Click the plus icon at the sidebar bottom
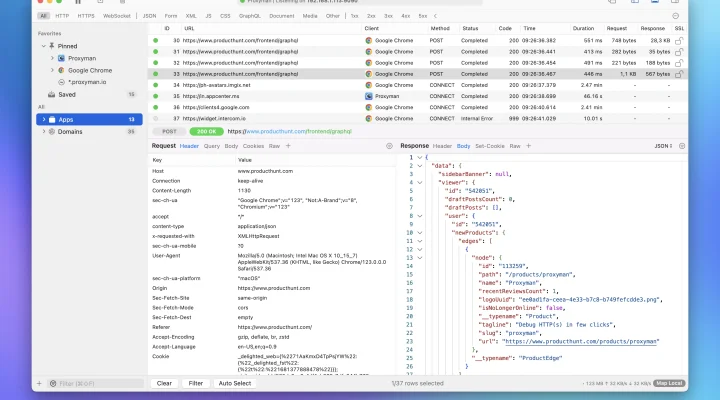 pyautogui.click(x=39, y=383)
